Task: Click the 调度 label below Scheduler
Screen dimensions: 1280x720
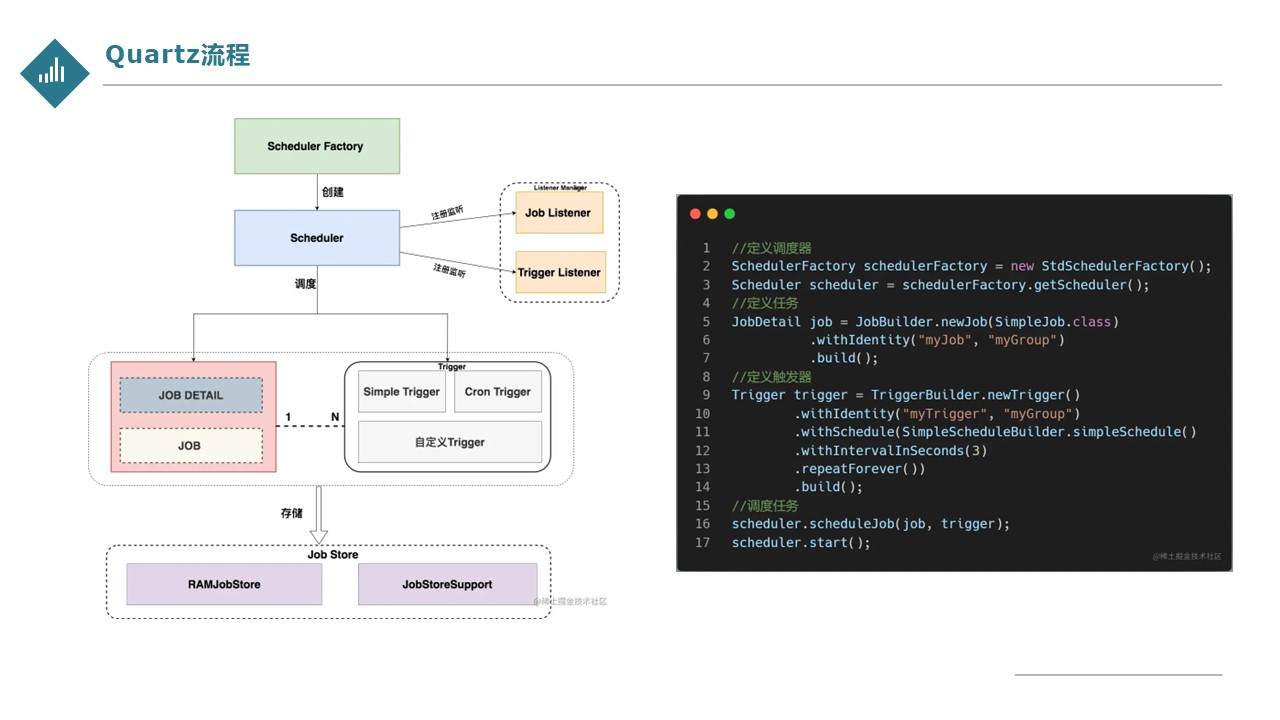Action: [x=306, y=284]
